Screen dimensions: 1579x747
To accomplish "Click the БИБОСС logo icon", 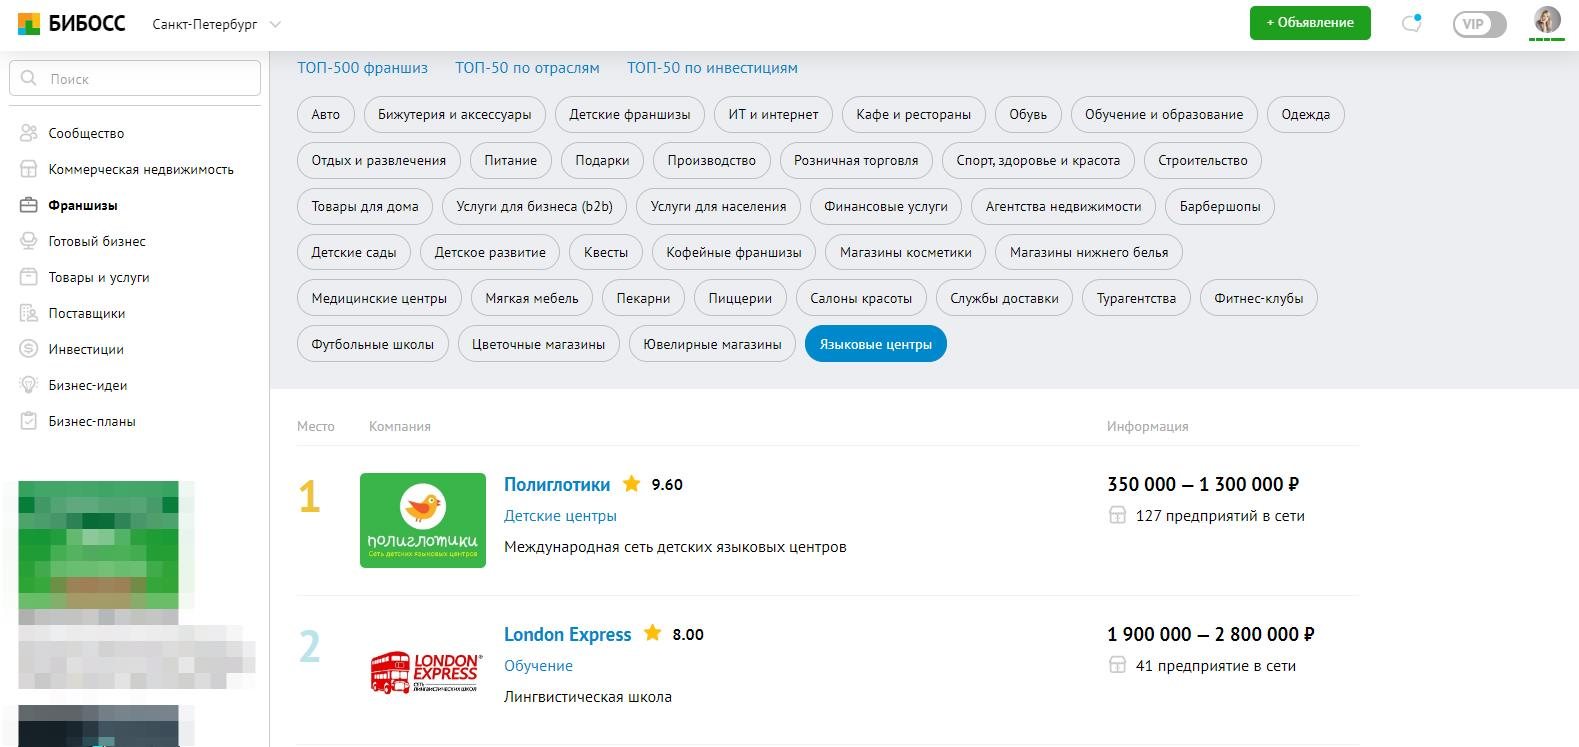I will (29, 24).
